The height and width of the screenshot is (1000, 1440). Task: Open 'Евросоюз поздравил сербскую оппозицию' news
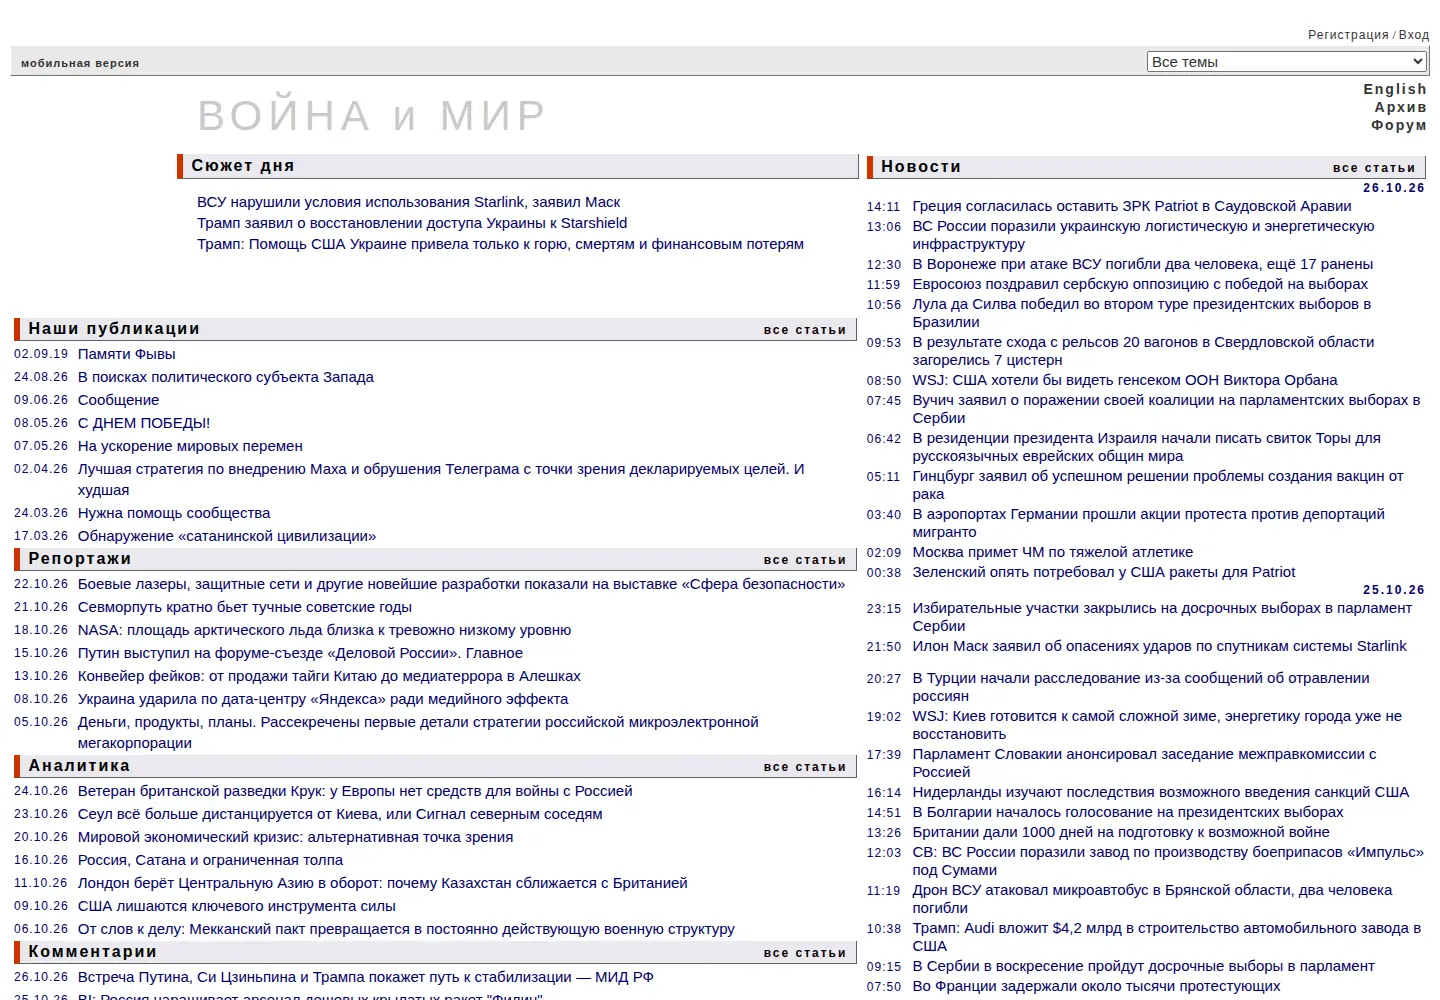coord(1140,284)
